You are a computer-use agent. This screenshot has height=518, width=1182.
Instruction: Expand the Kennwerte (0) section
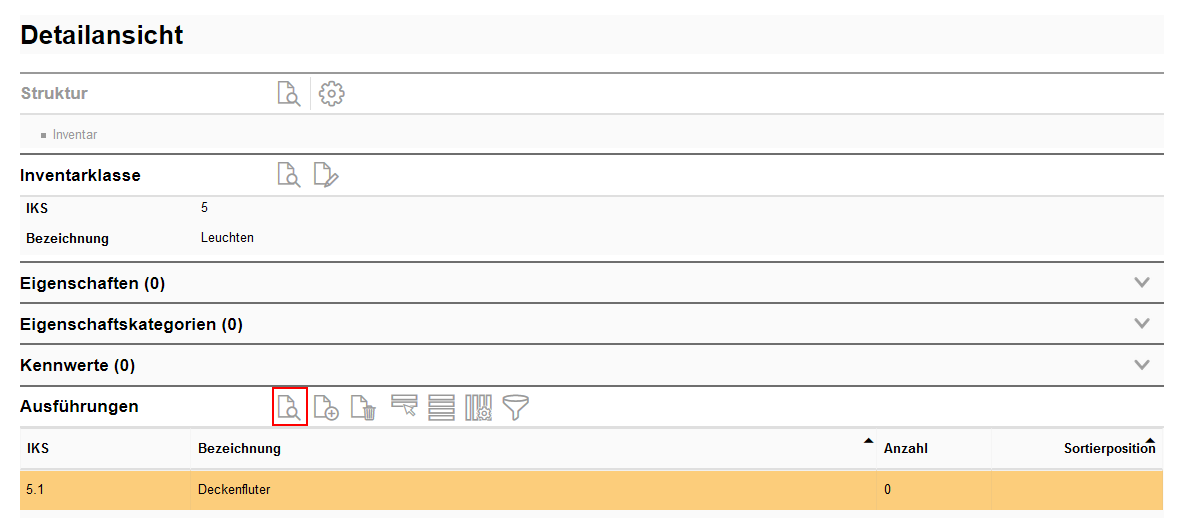click(x=1143, y=365)
